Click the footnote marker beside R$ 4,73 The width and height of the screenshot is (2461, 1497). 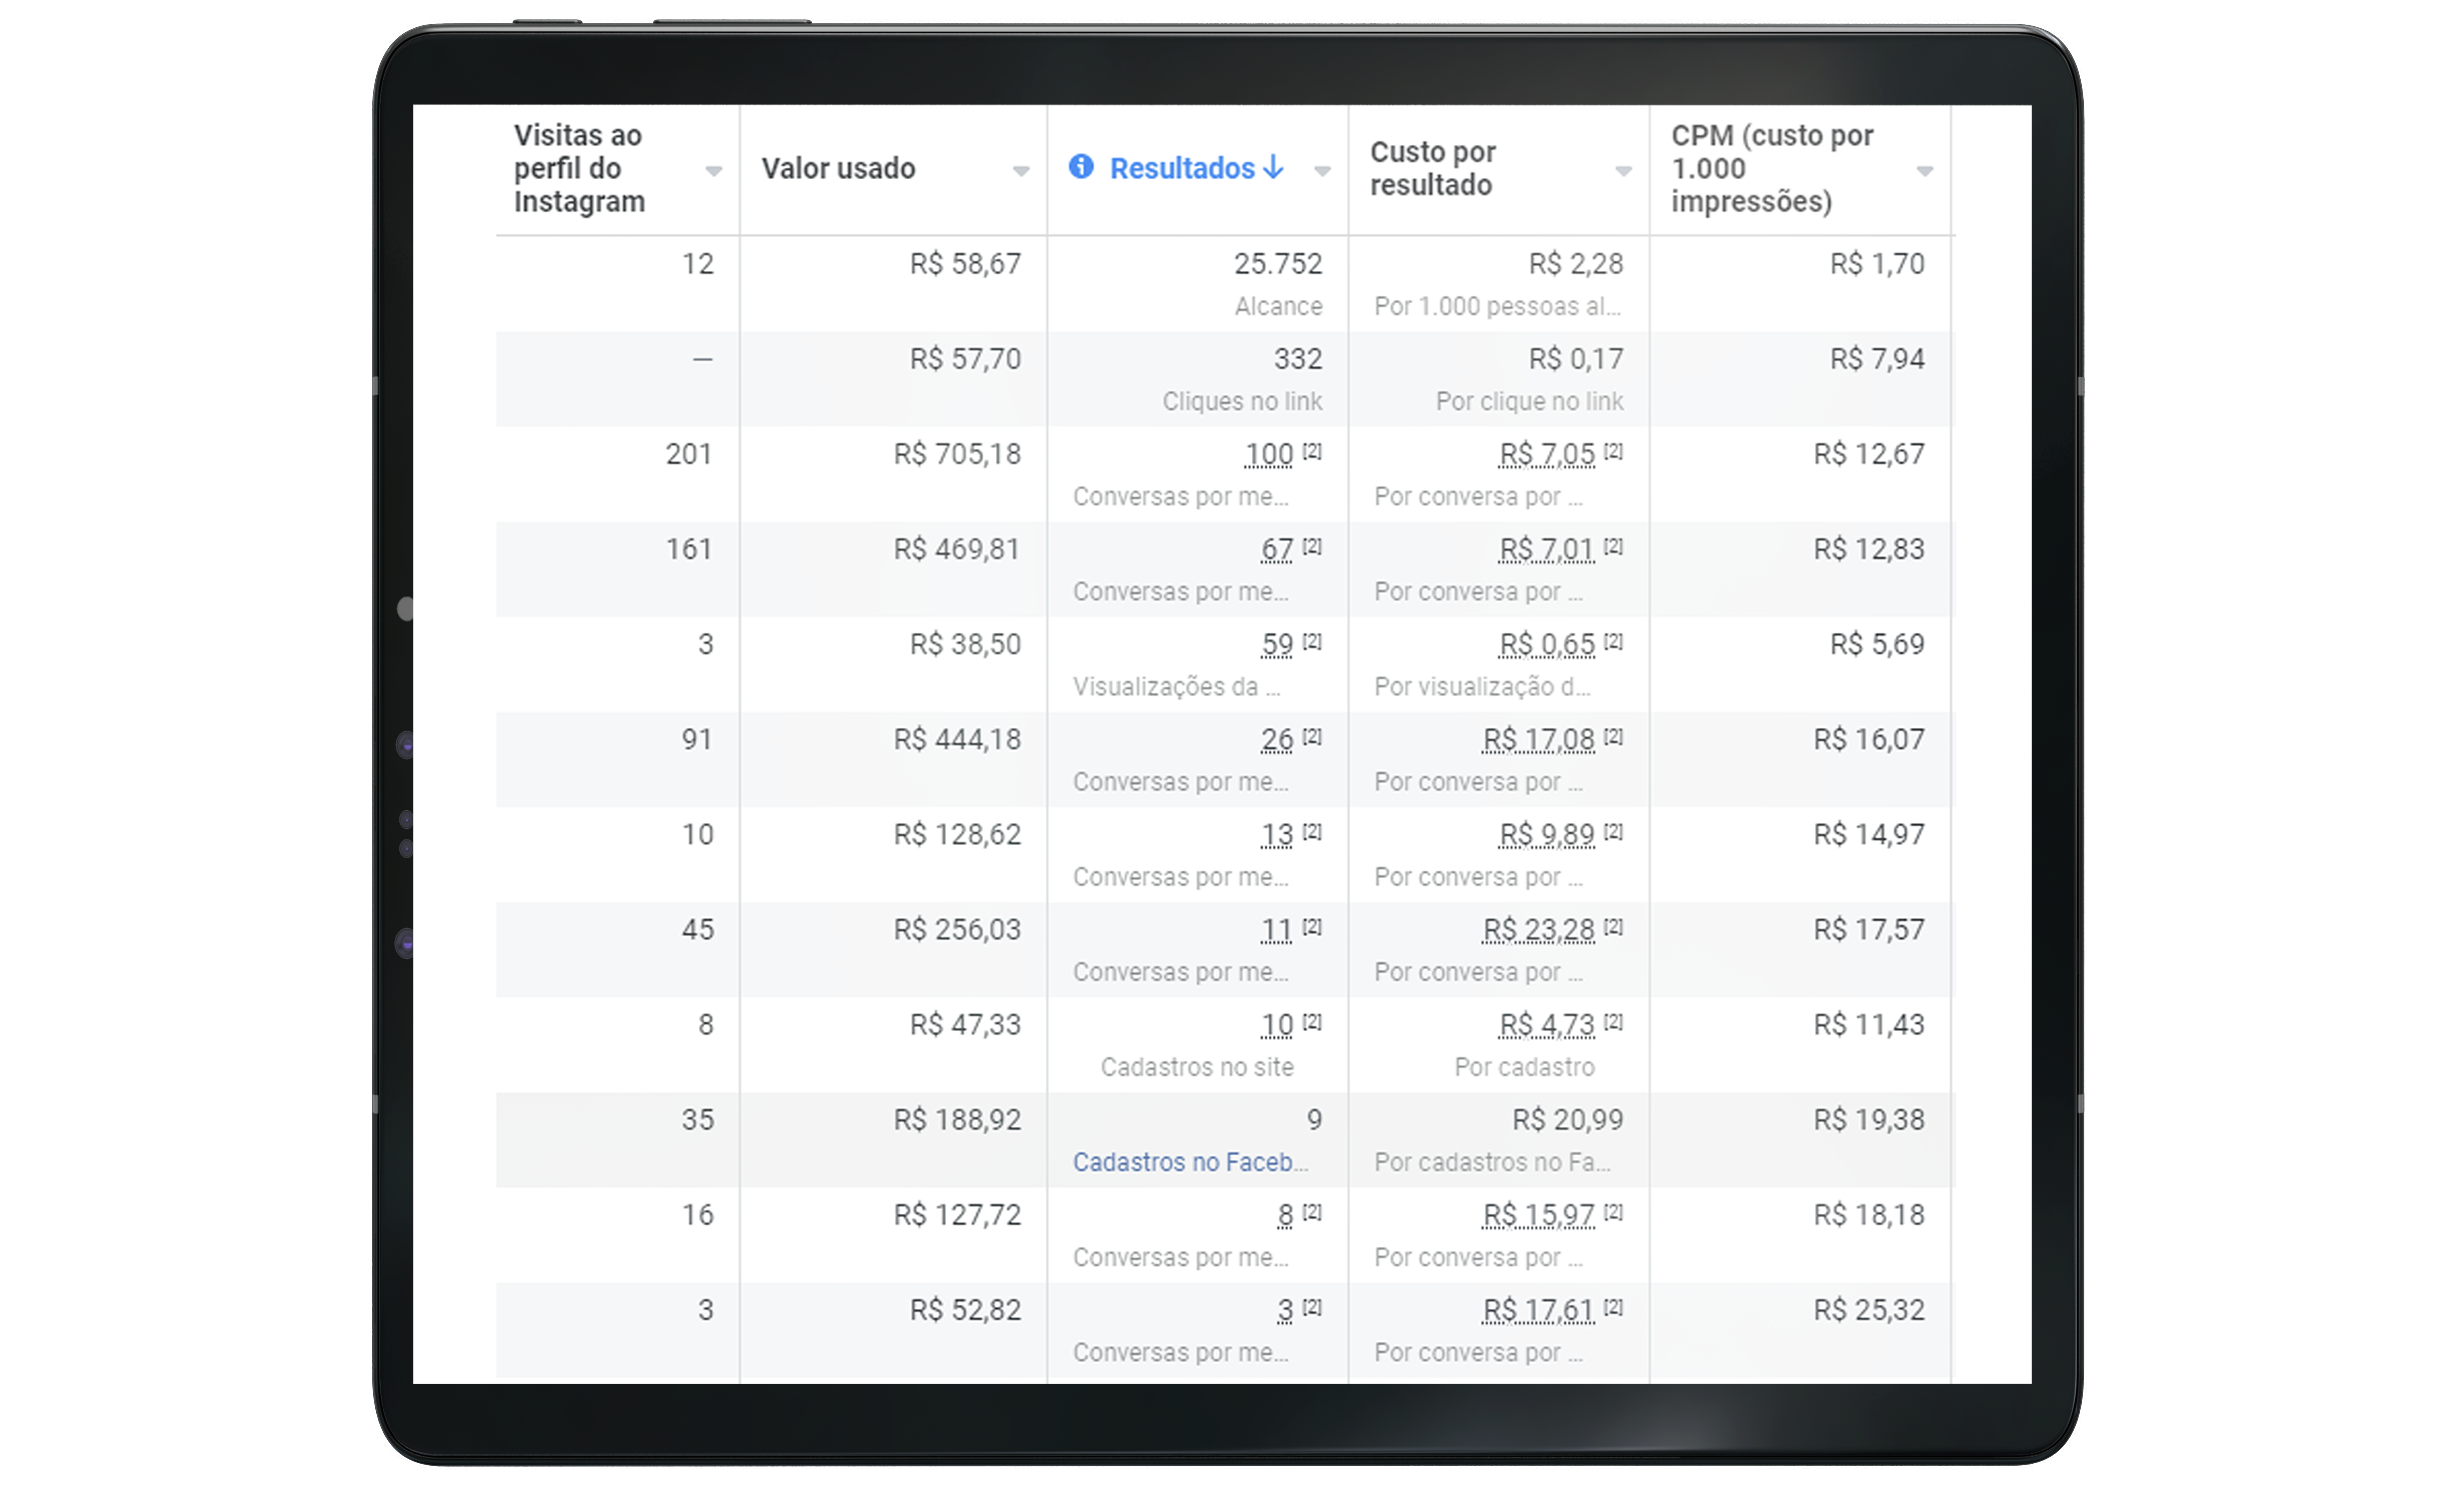[x=1613, y=1021]
